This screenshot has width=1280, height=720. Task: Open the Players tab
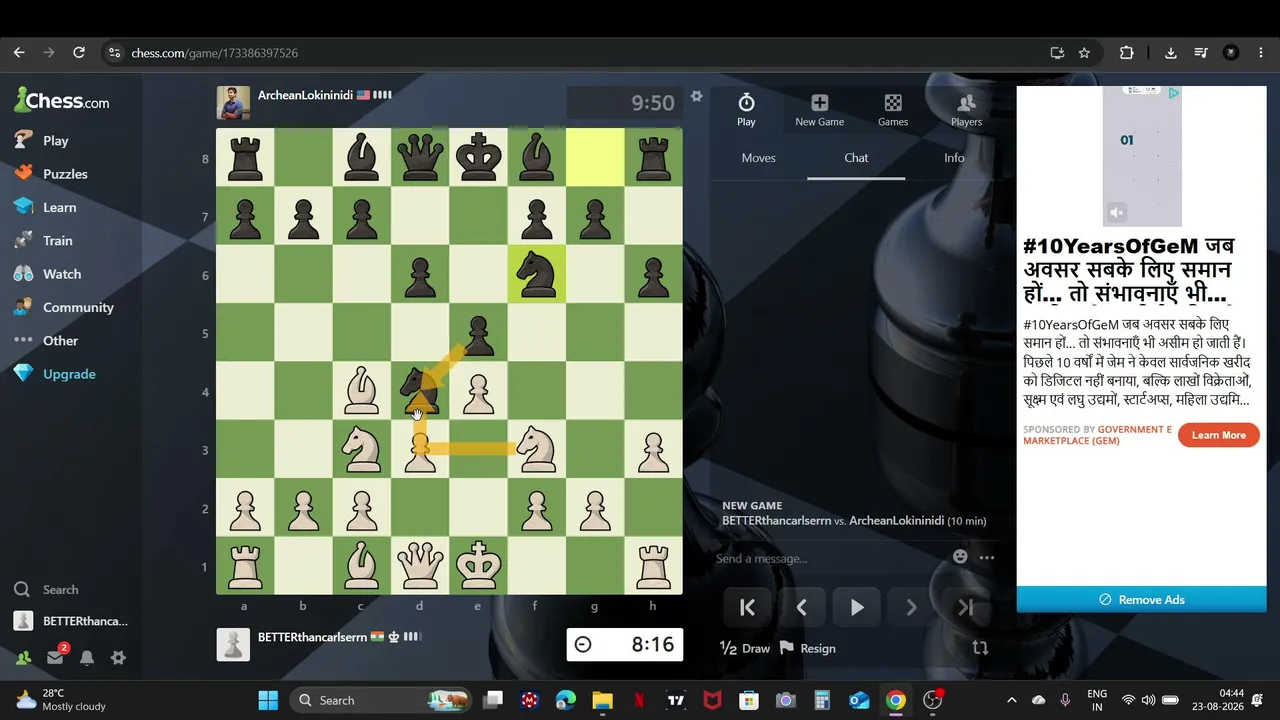966,109
